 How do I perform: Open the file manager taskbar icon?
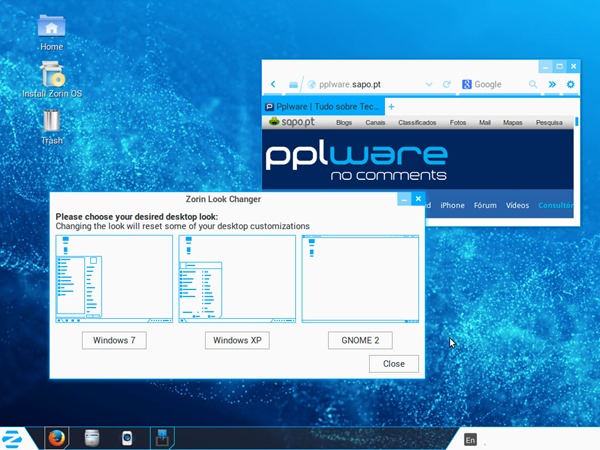92,438
